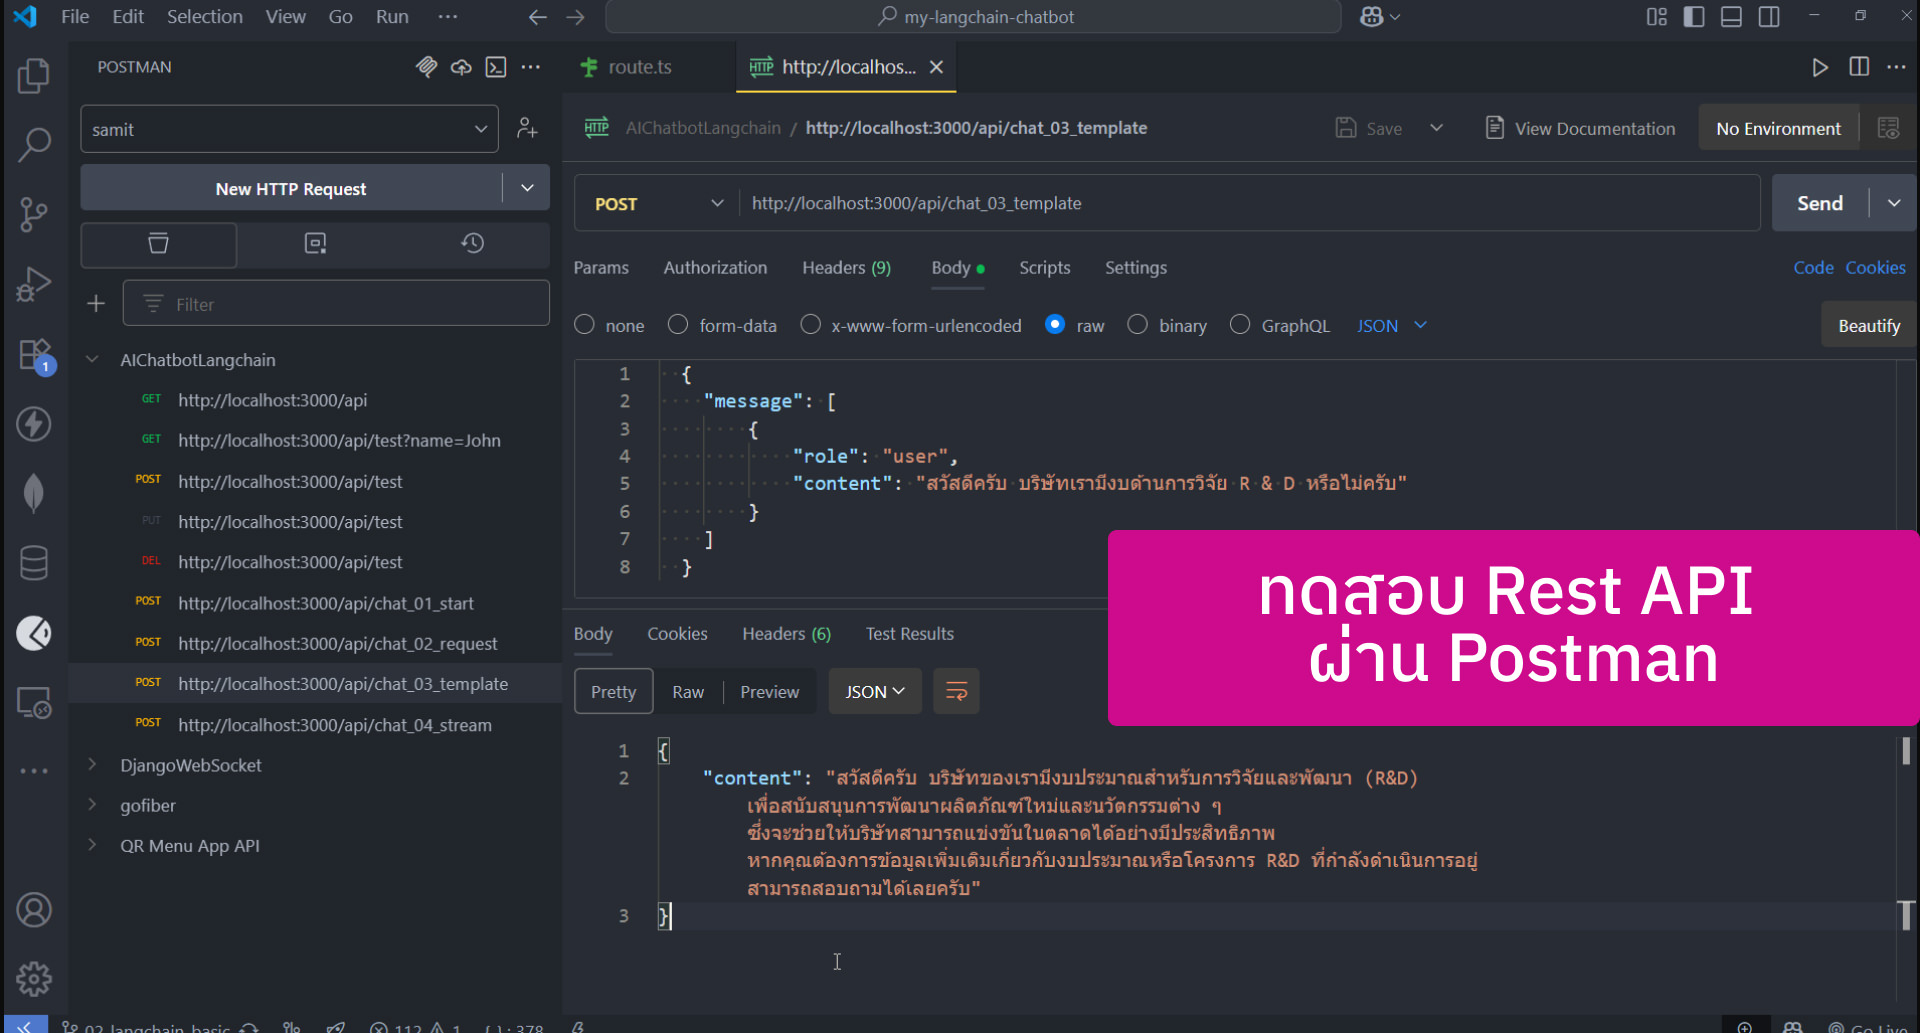Select the x-www-form-urlencoded radio button
The height and width of the screenshot is (1033, 1920).
coord(811,325)
